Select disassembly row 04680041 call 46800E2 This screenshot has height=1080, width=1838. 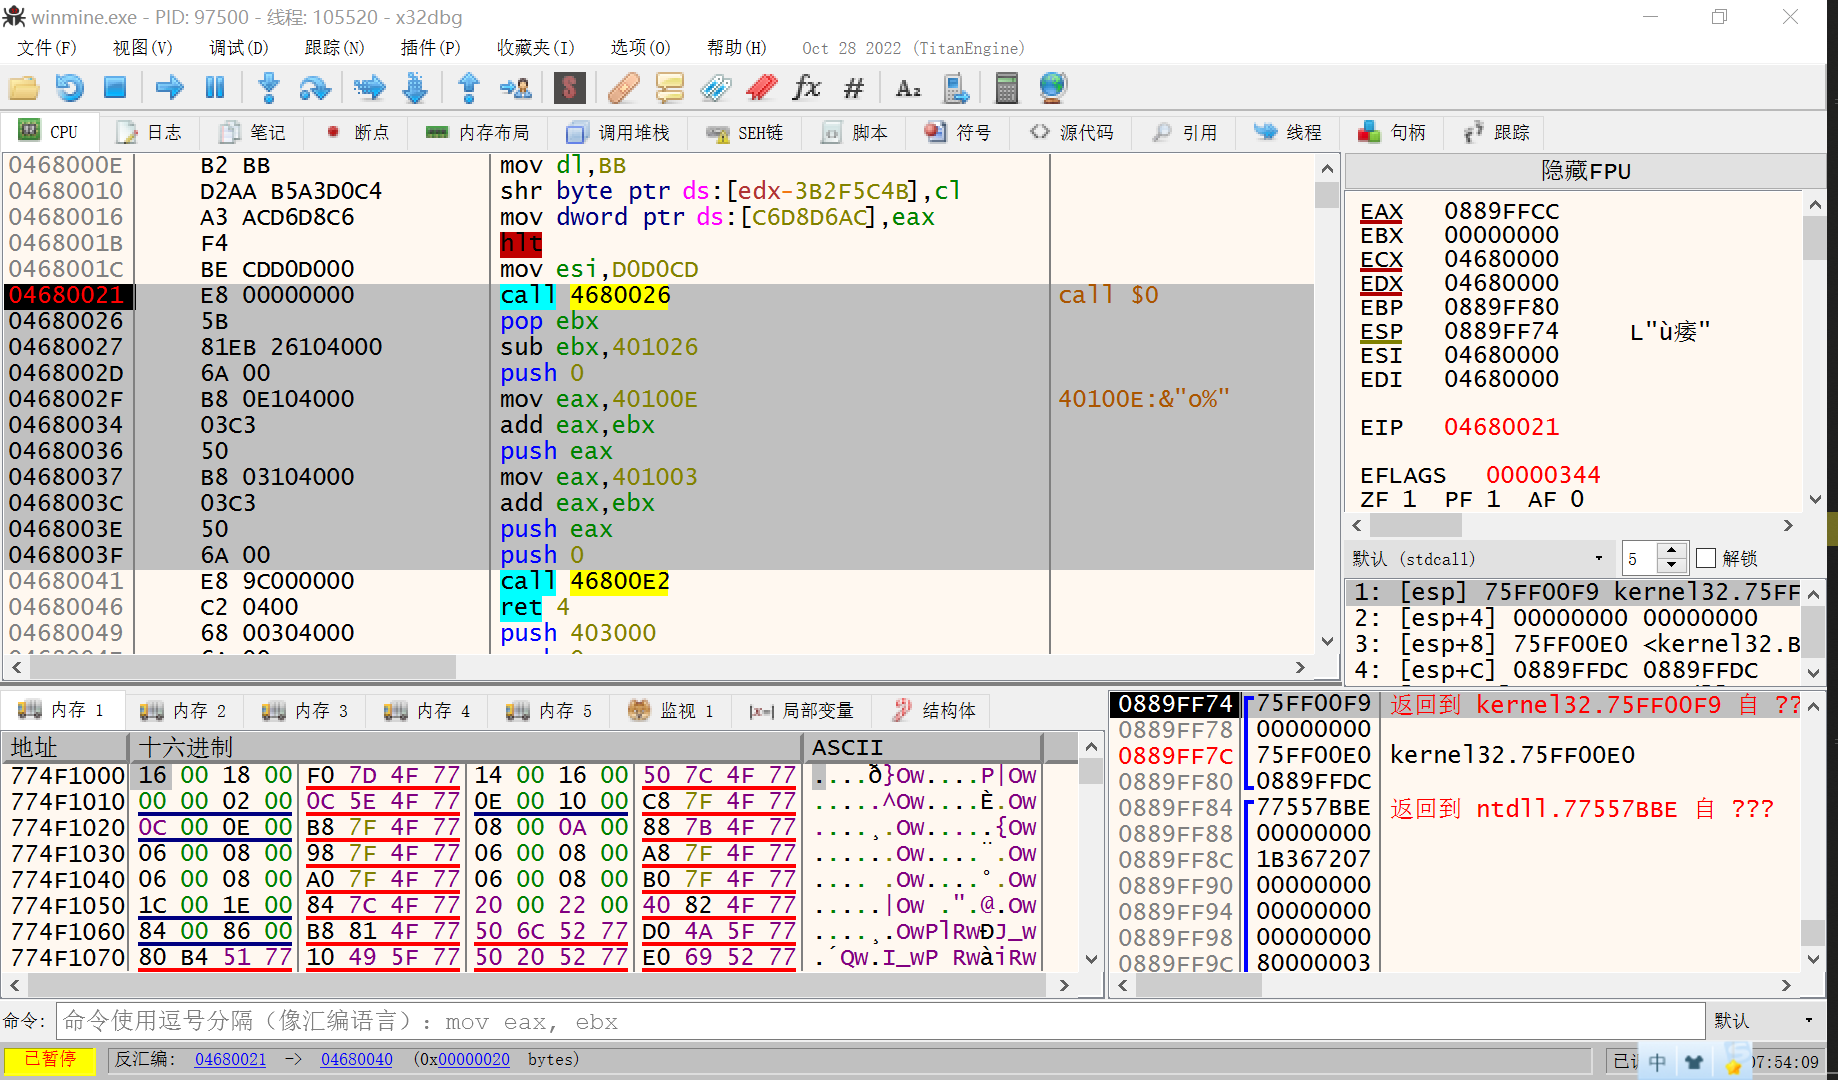coord(658,581)
